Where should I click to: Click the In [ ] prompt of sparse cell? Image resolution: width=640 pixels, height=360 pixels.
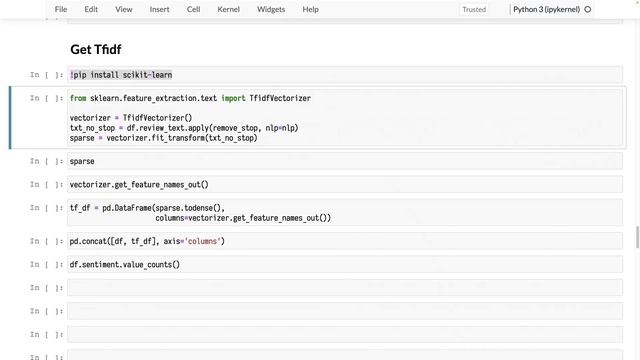pos(47,161)
